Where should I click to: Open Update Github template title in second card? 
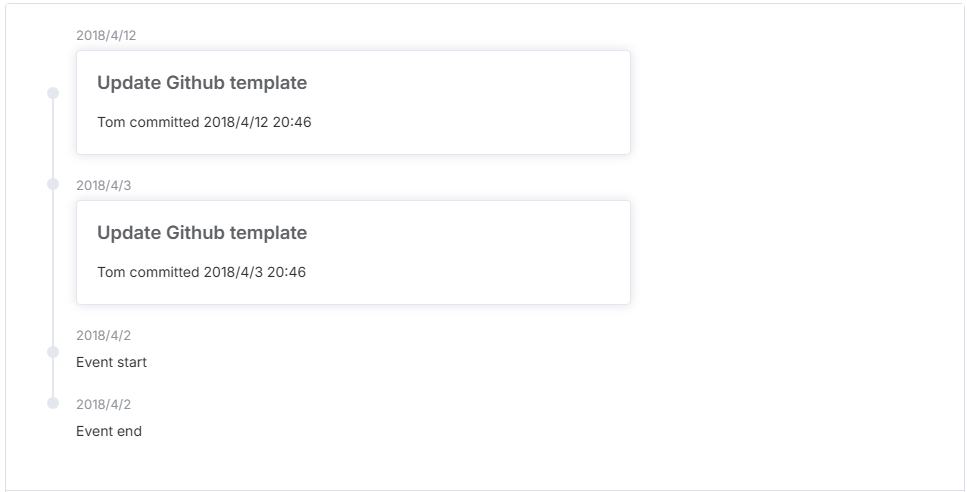point(202,232)
